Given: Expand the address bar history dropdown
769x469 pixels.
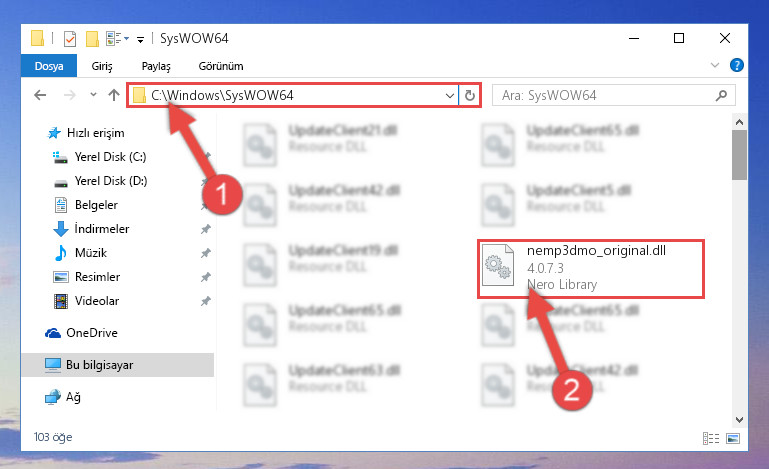Looking at the screenshot, I should (449, 96).
